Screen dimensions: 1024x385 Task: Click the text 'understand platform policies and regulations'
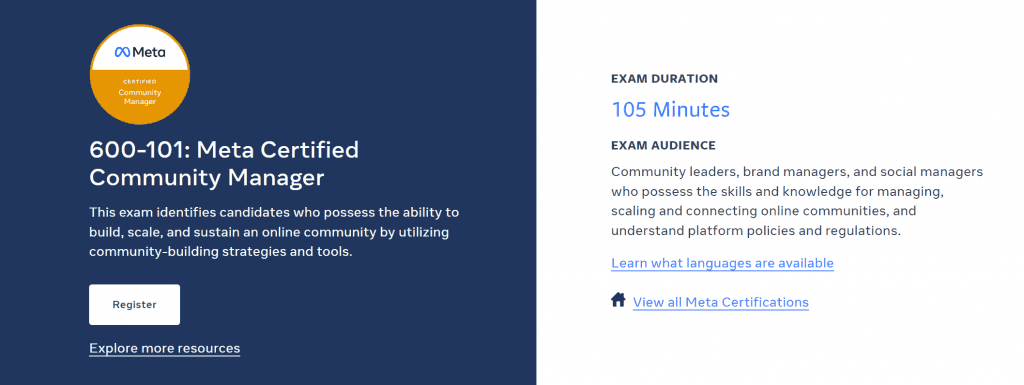[x=756, y=231]
